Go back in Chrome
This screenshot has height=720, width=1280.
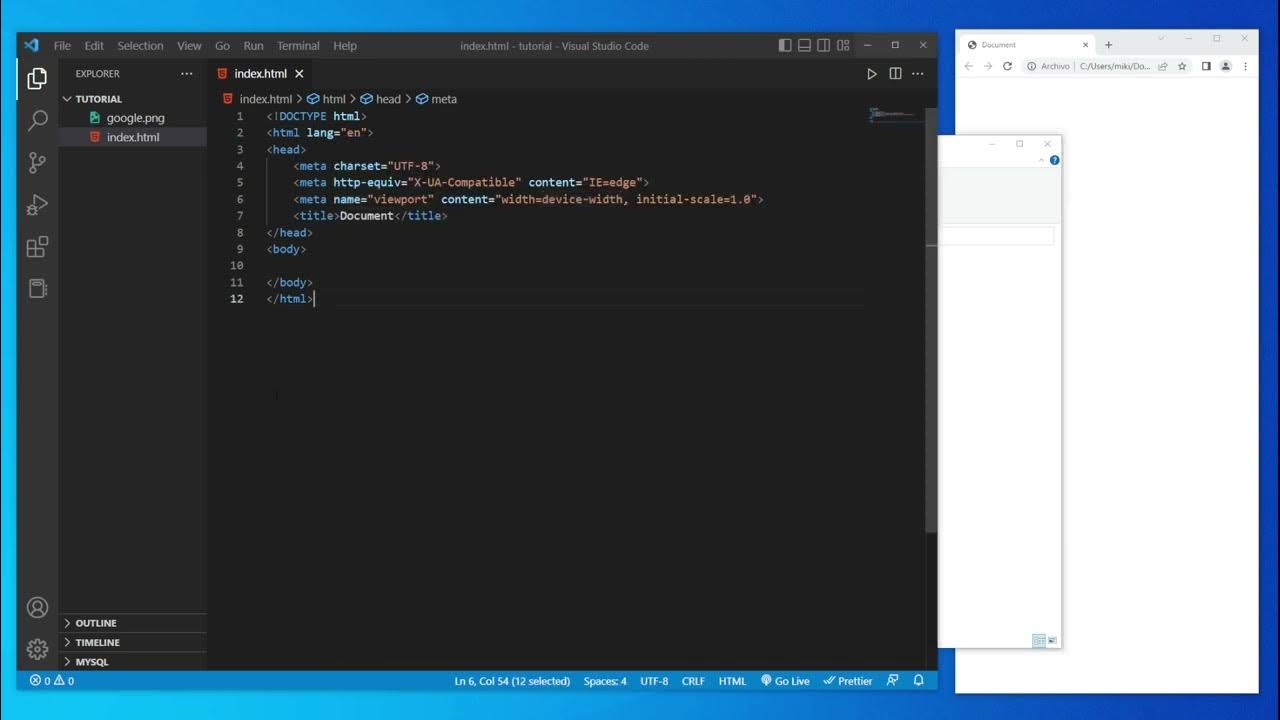coord(968,66)
